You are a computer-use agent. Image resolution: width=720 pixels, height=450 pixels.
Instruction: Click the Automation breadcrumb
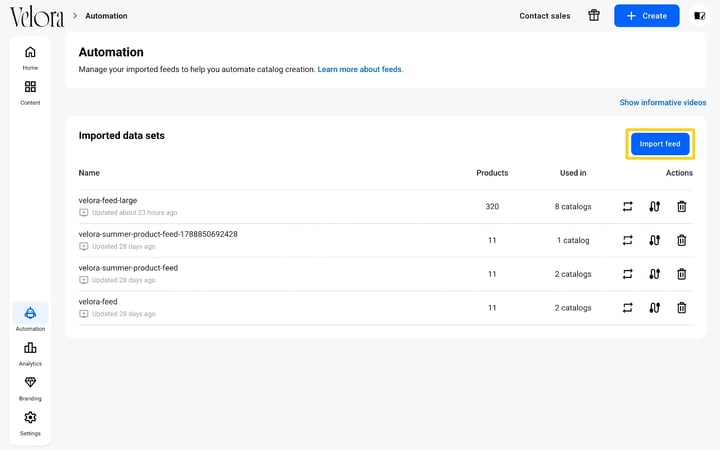(x=106, y=16)
